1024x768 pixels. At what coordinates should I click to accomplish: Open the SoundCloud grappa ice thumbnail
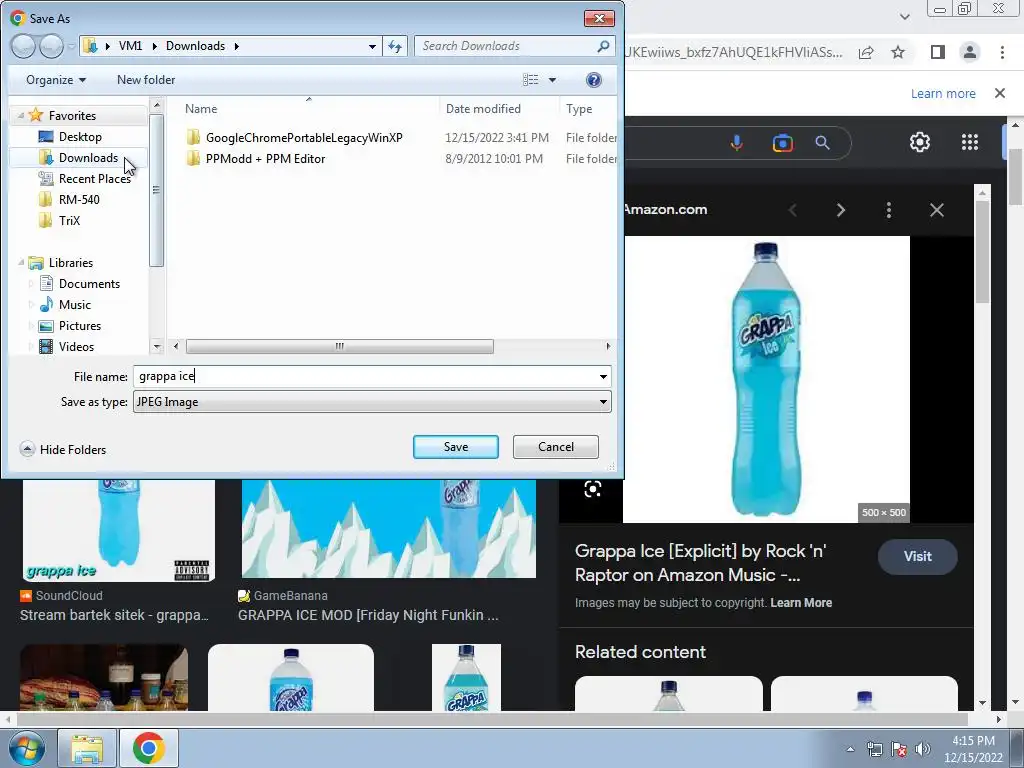click(119, 530)
